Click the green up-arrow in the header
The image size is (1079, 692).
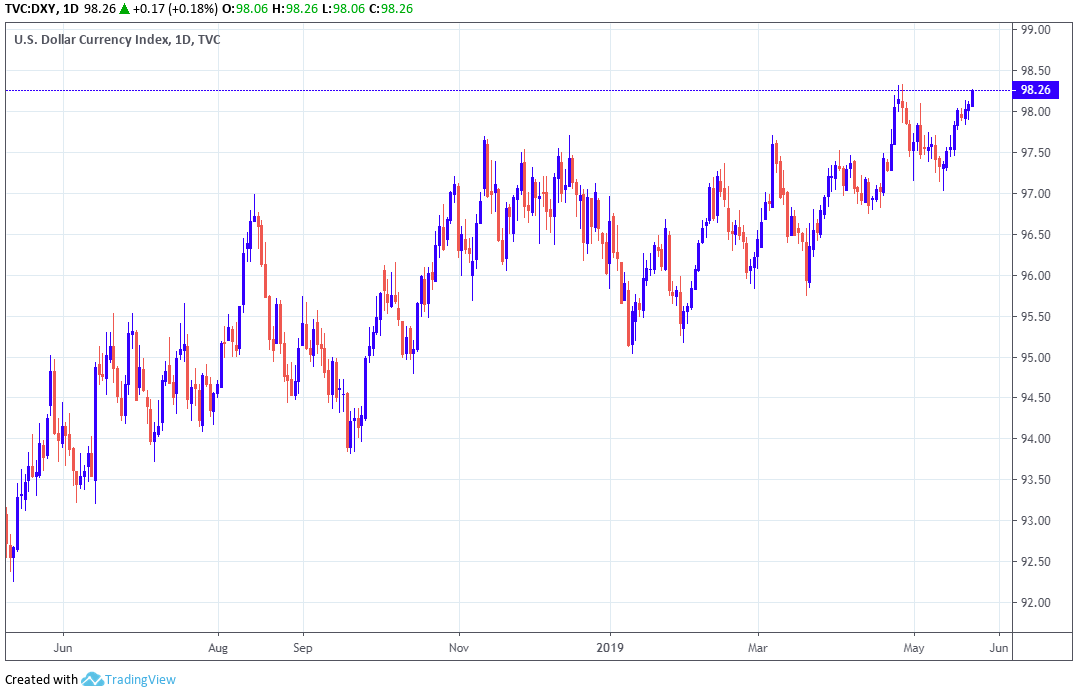124,9
